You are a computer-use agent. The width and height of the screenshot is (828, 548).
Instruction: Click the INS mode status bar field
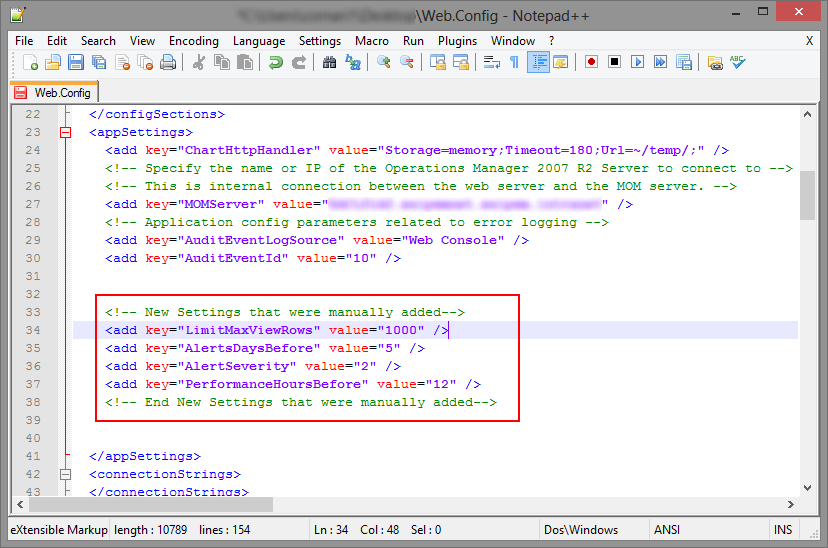pyautogui.click(x=783, y=530)
